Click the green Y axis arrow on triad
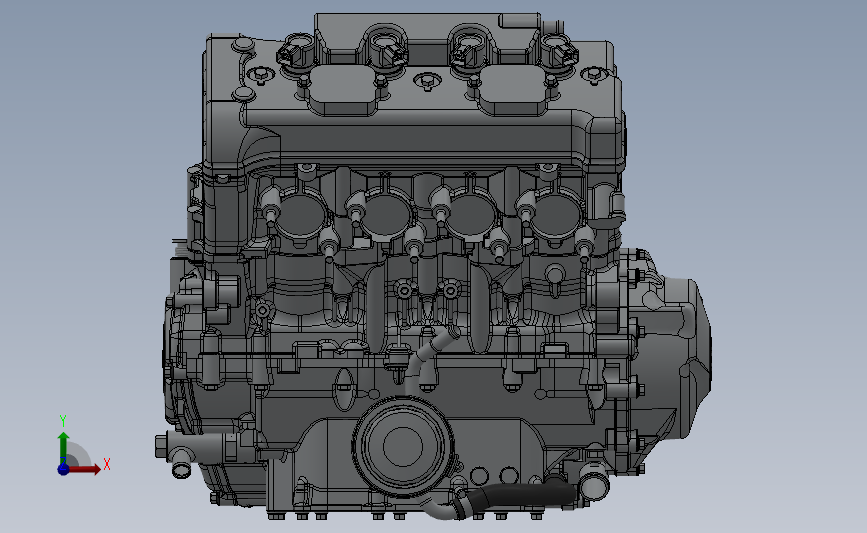The image size is (867, 533). (63, 447)
